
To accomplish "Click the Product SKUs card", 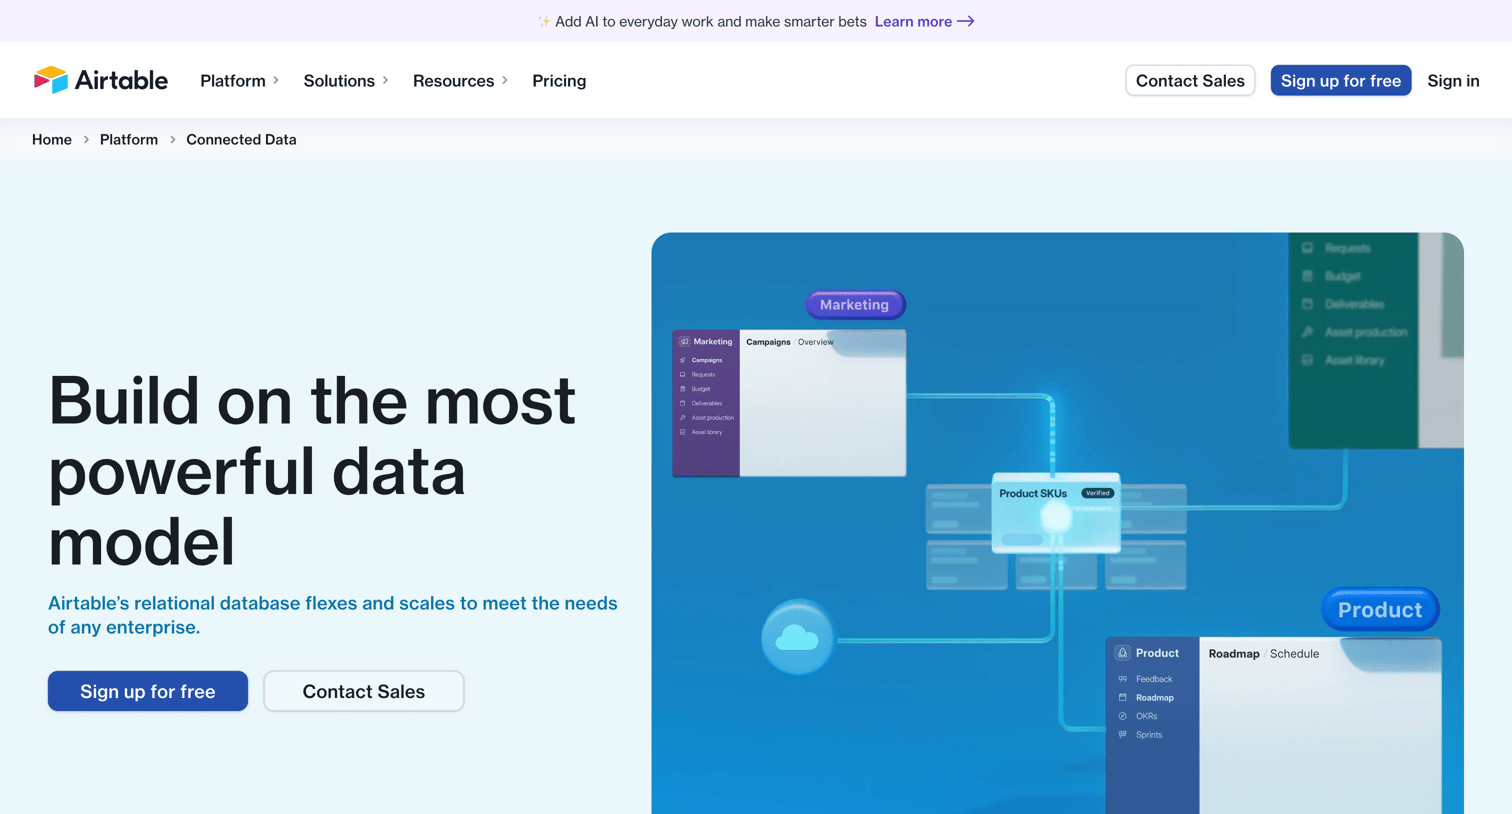I will [1056, 512].
